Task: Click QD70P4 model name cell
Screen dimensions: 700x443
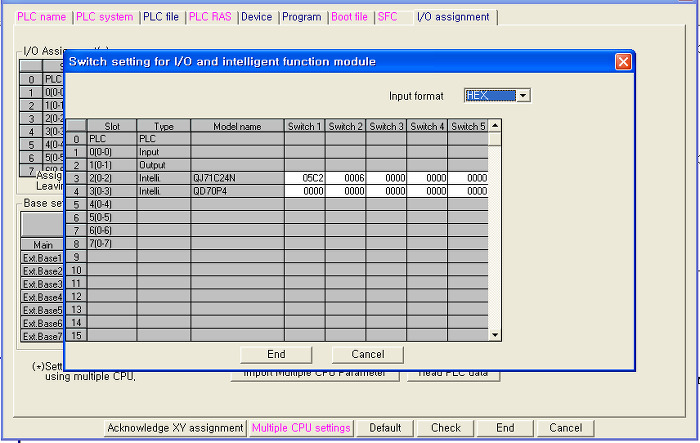Action: tap(238, 191)
